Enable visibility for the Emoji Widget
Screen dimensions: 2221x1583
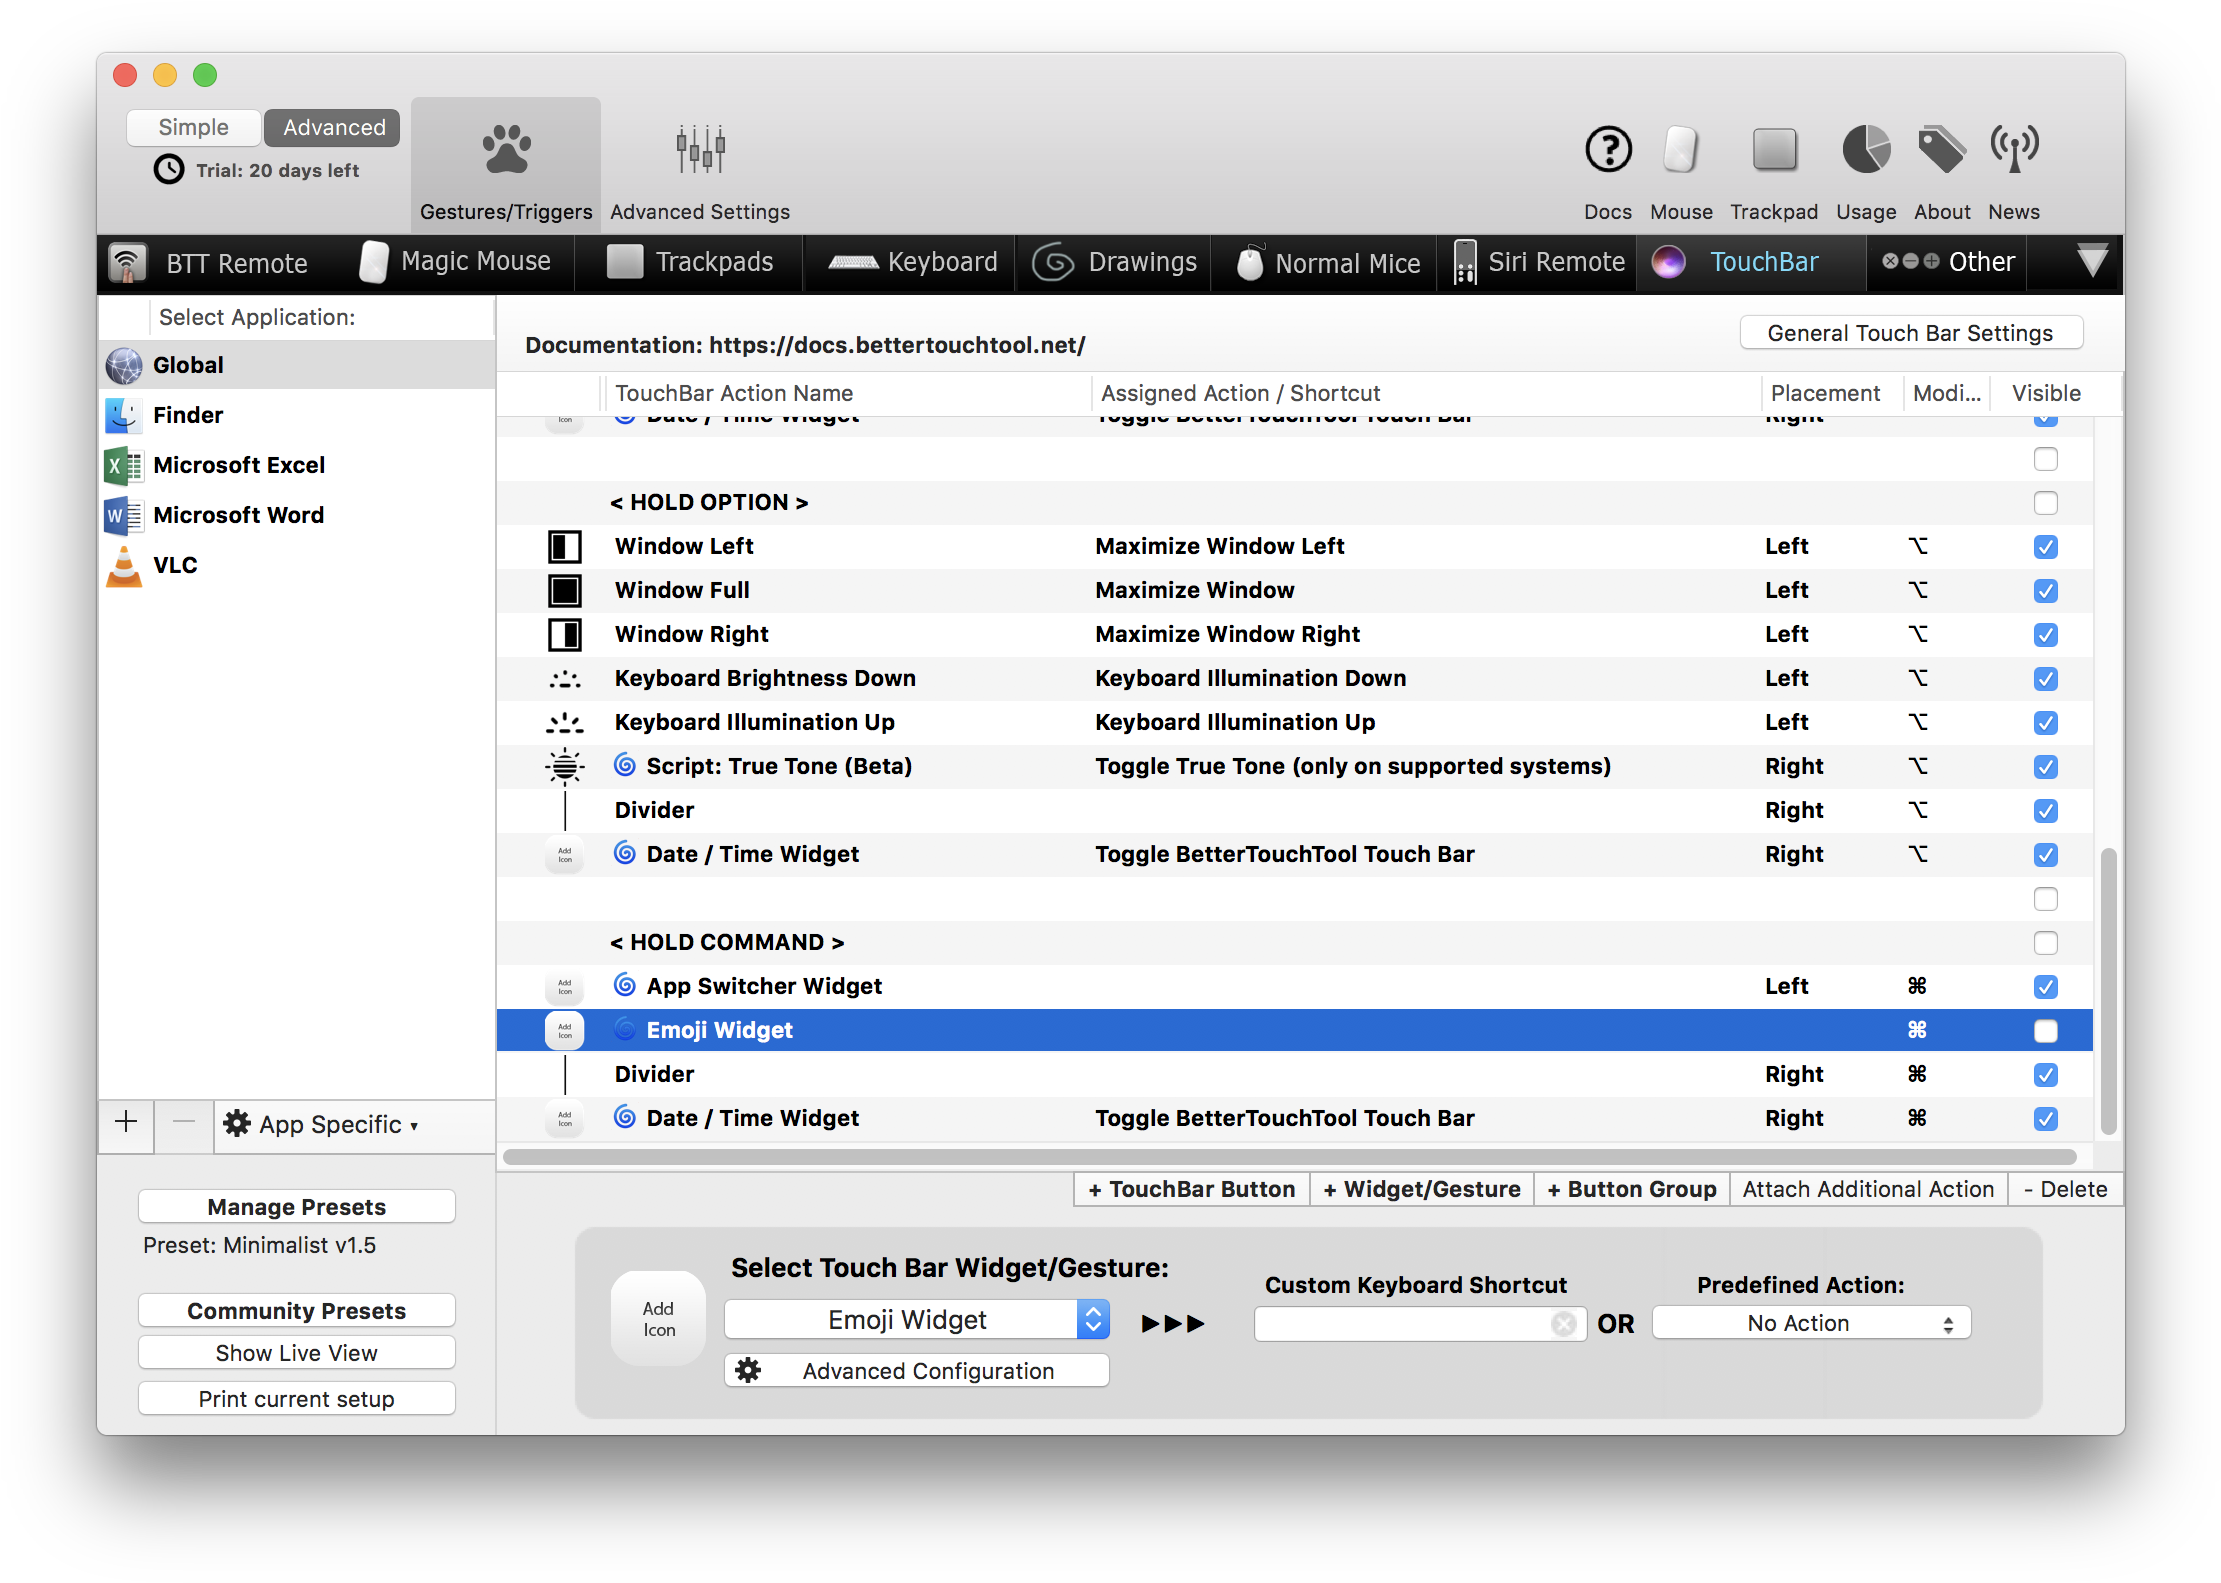2045,1030
